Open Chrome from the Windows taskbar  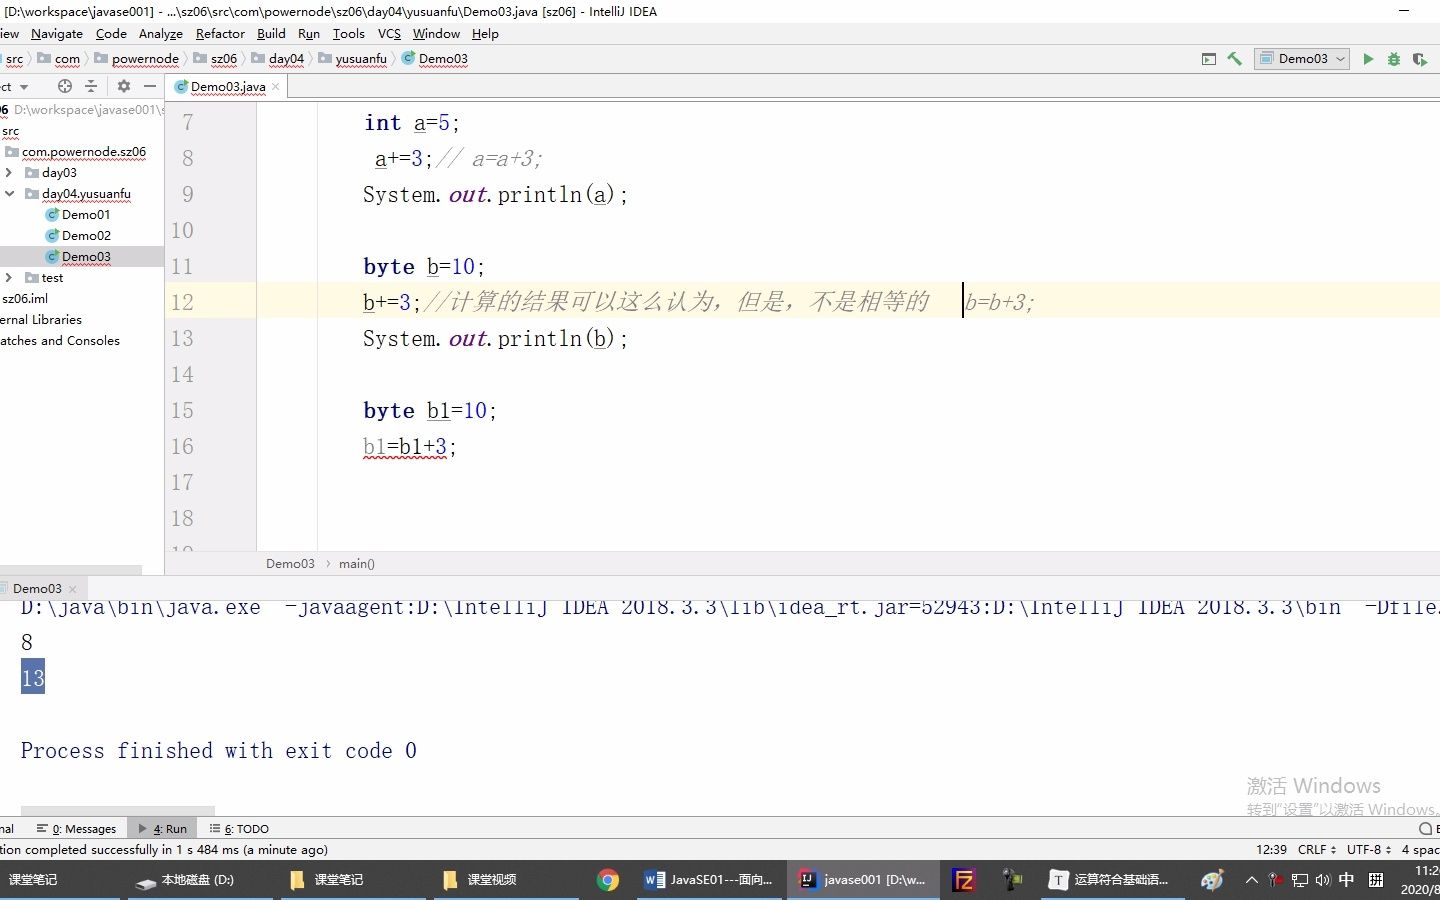[608, 880]
